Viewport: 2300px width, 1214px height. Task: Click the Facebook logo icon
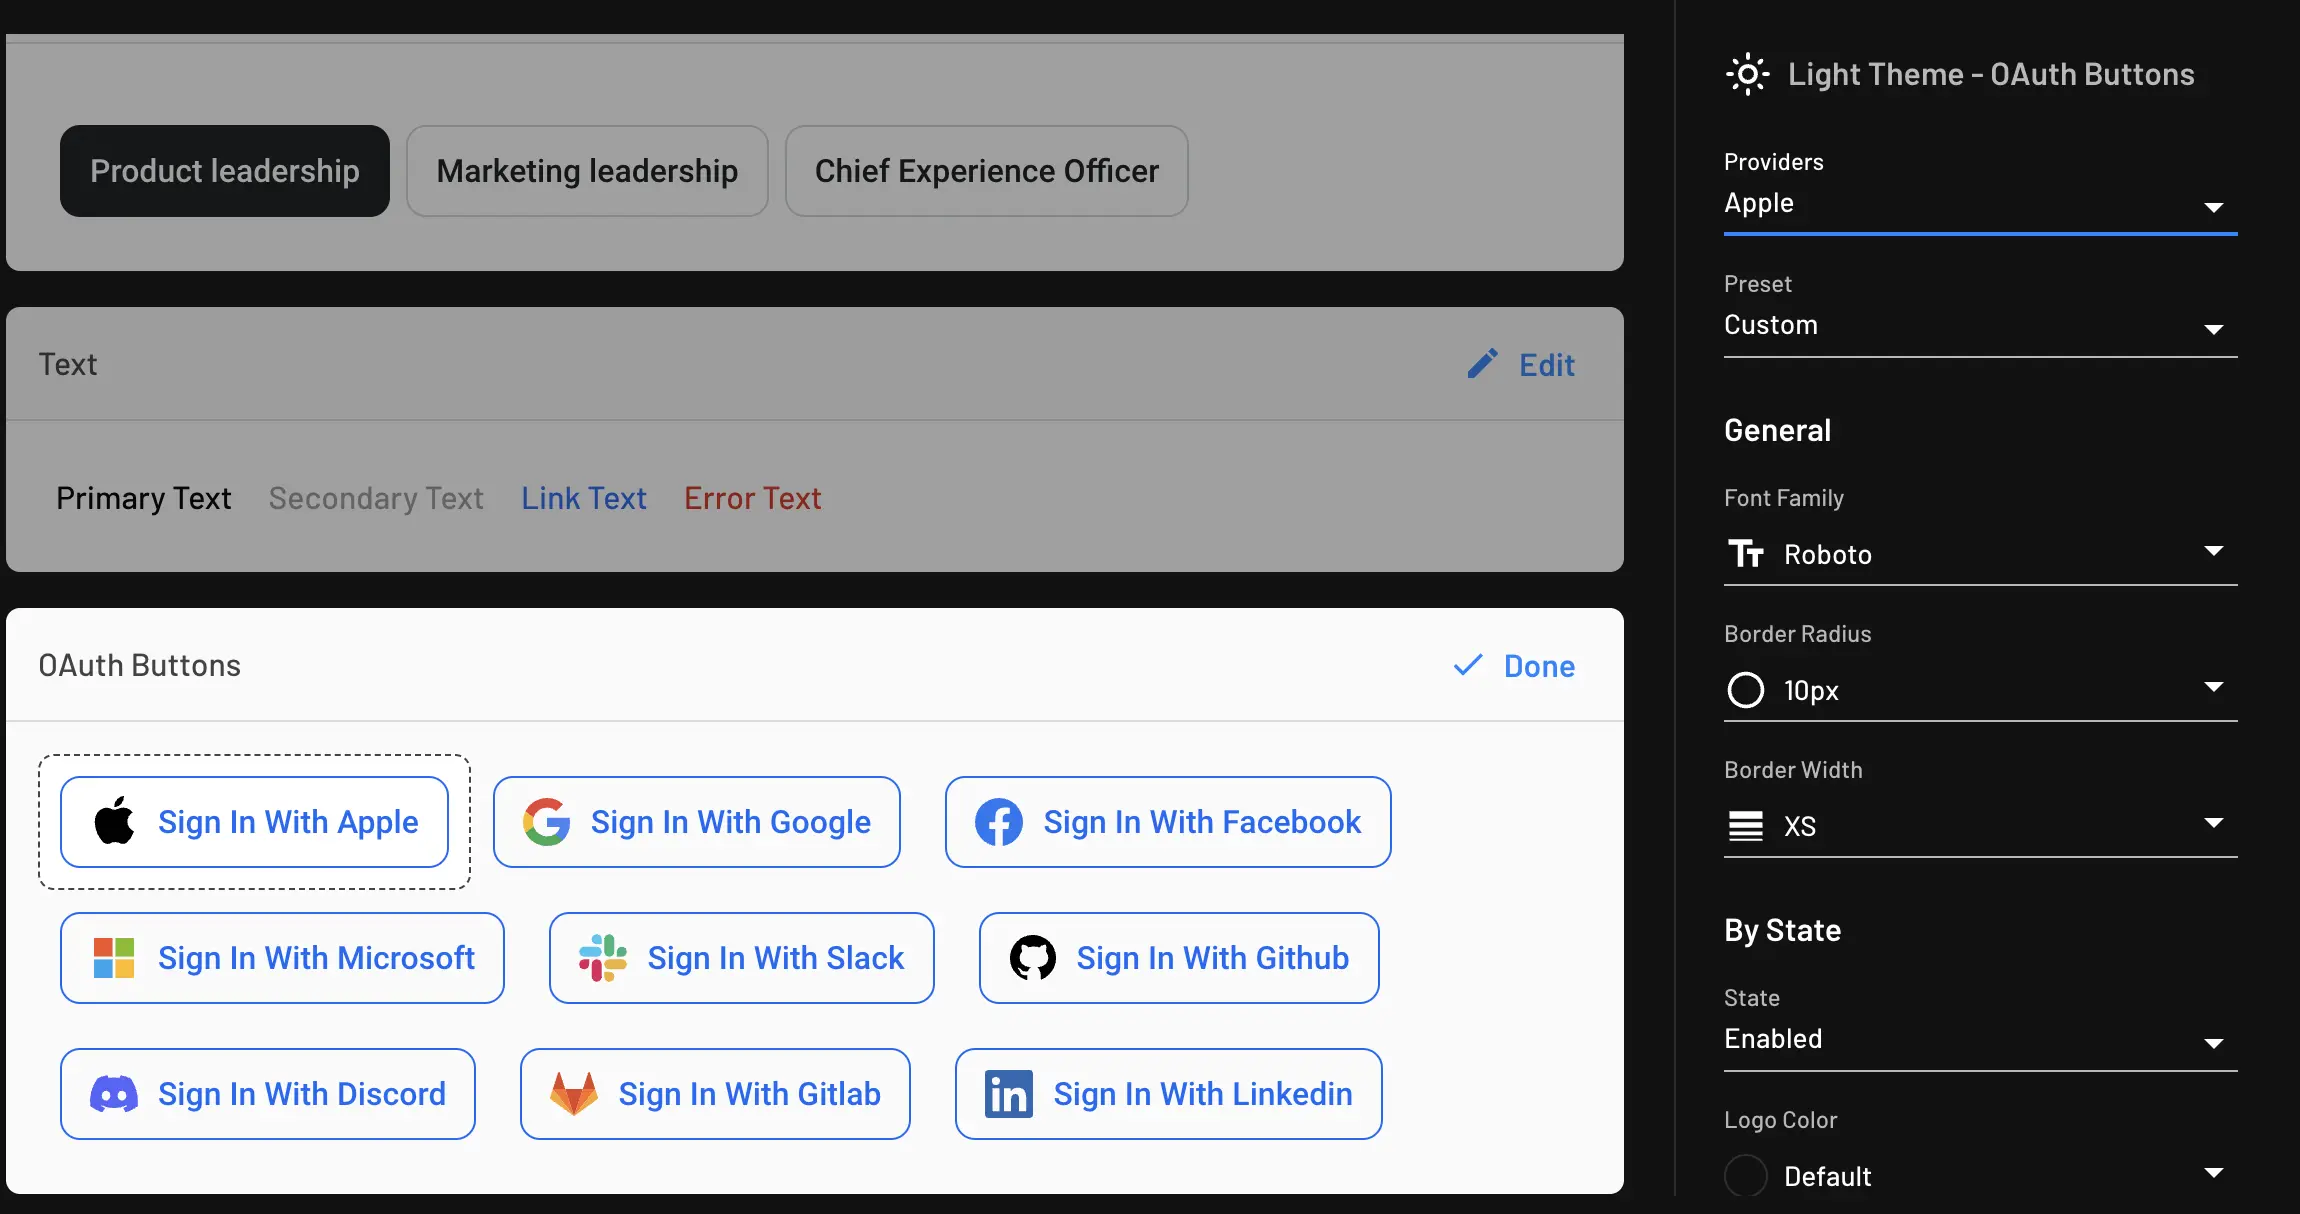[997, 821]
